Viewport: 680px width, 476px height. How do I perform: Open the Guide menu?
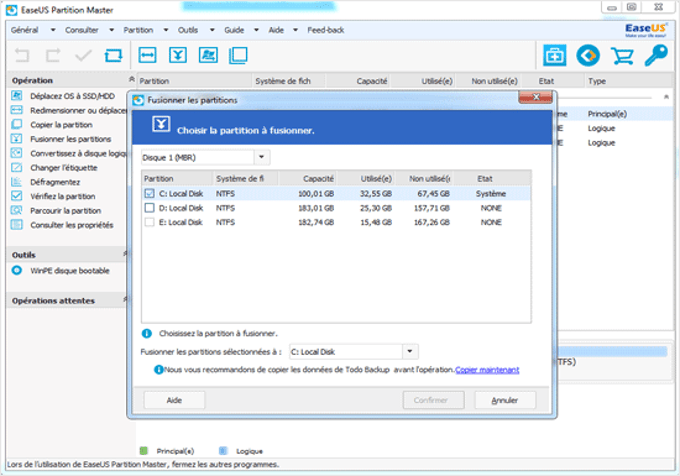234,30
